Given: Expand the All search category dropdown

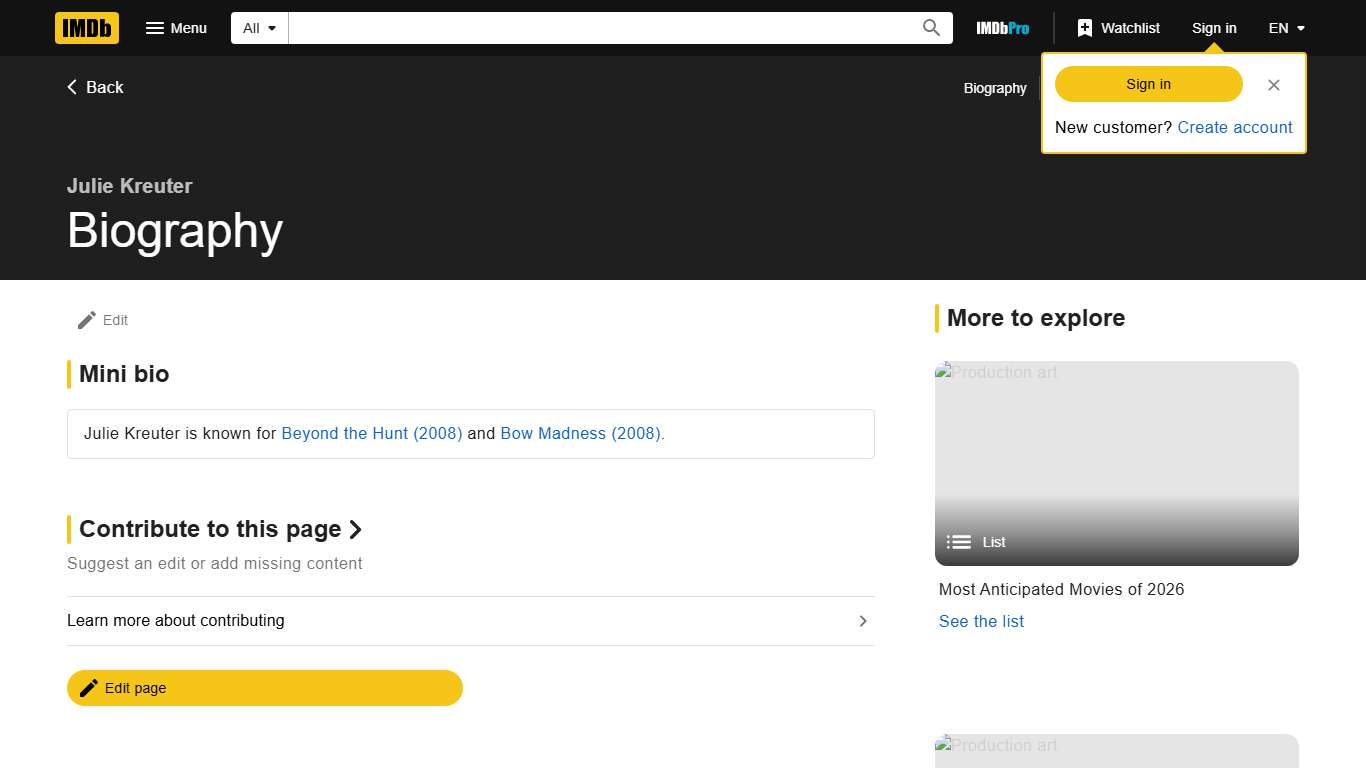Looking at the screenshot, I should pos(259,28).
